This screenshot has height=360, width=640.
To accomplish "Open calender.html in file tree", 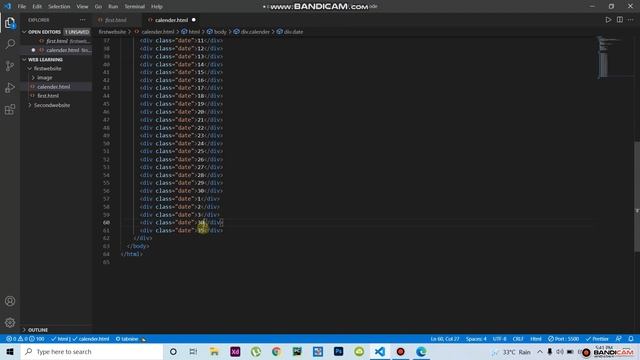I will 53,87.
